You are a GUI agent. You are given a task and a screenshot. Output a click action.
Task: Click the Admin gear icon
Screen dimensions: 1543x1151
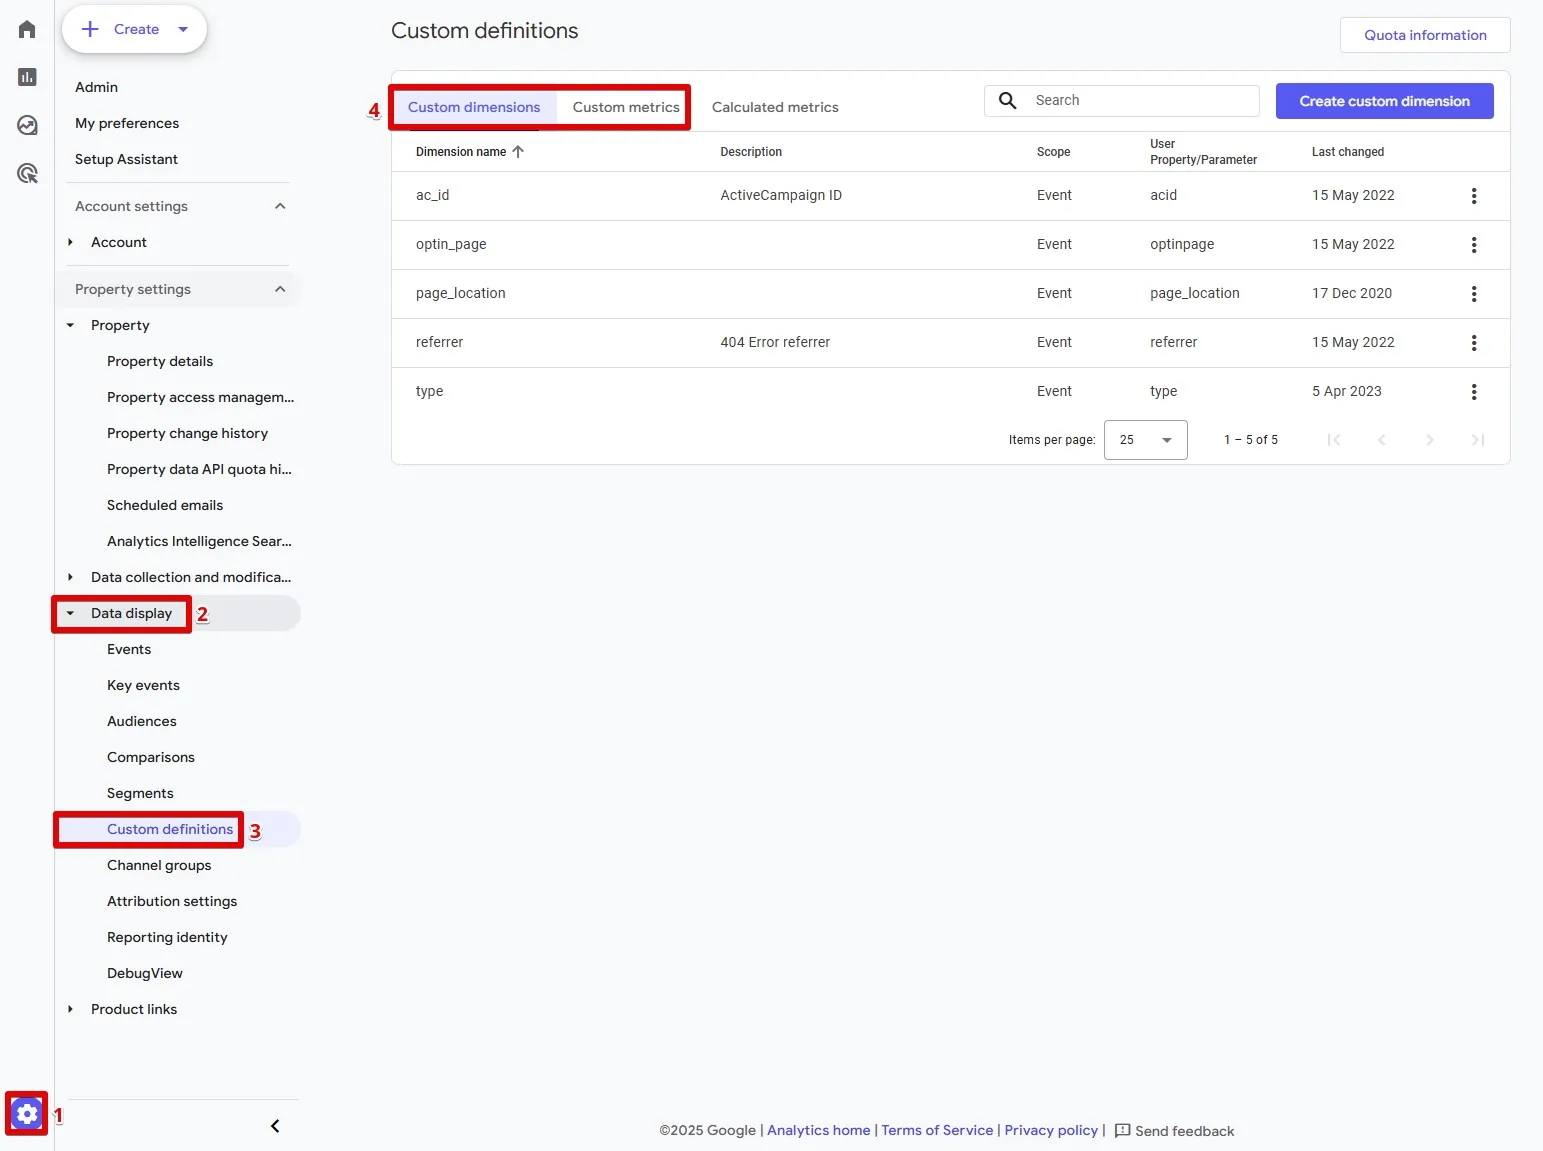click(x=27, y=1113)
